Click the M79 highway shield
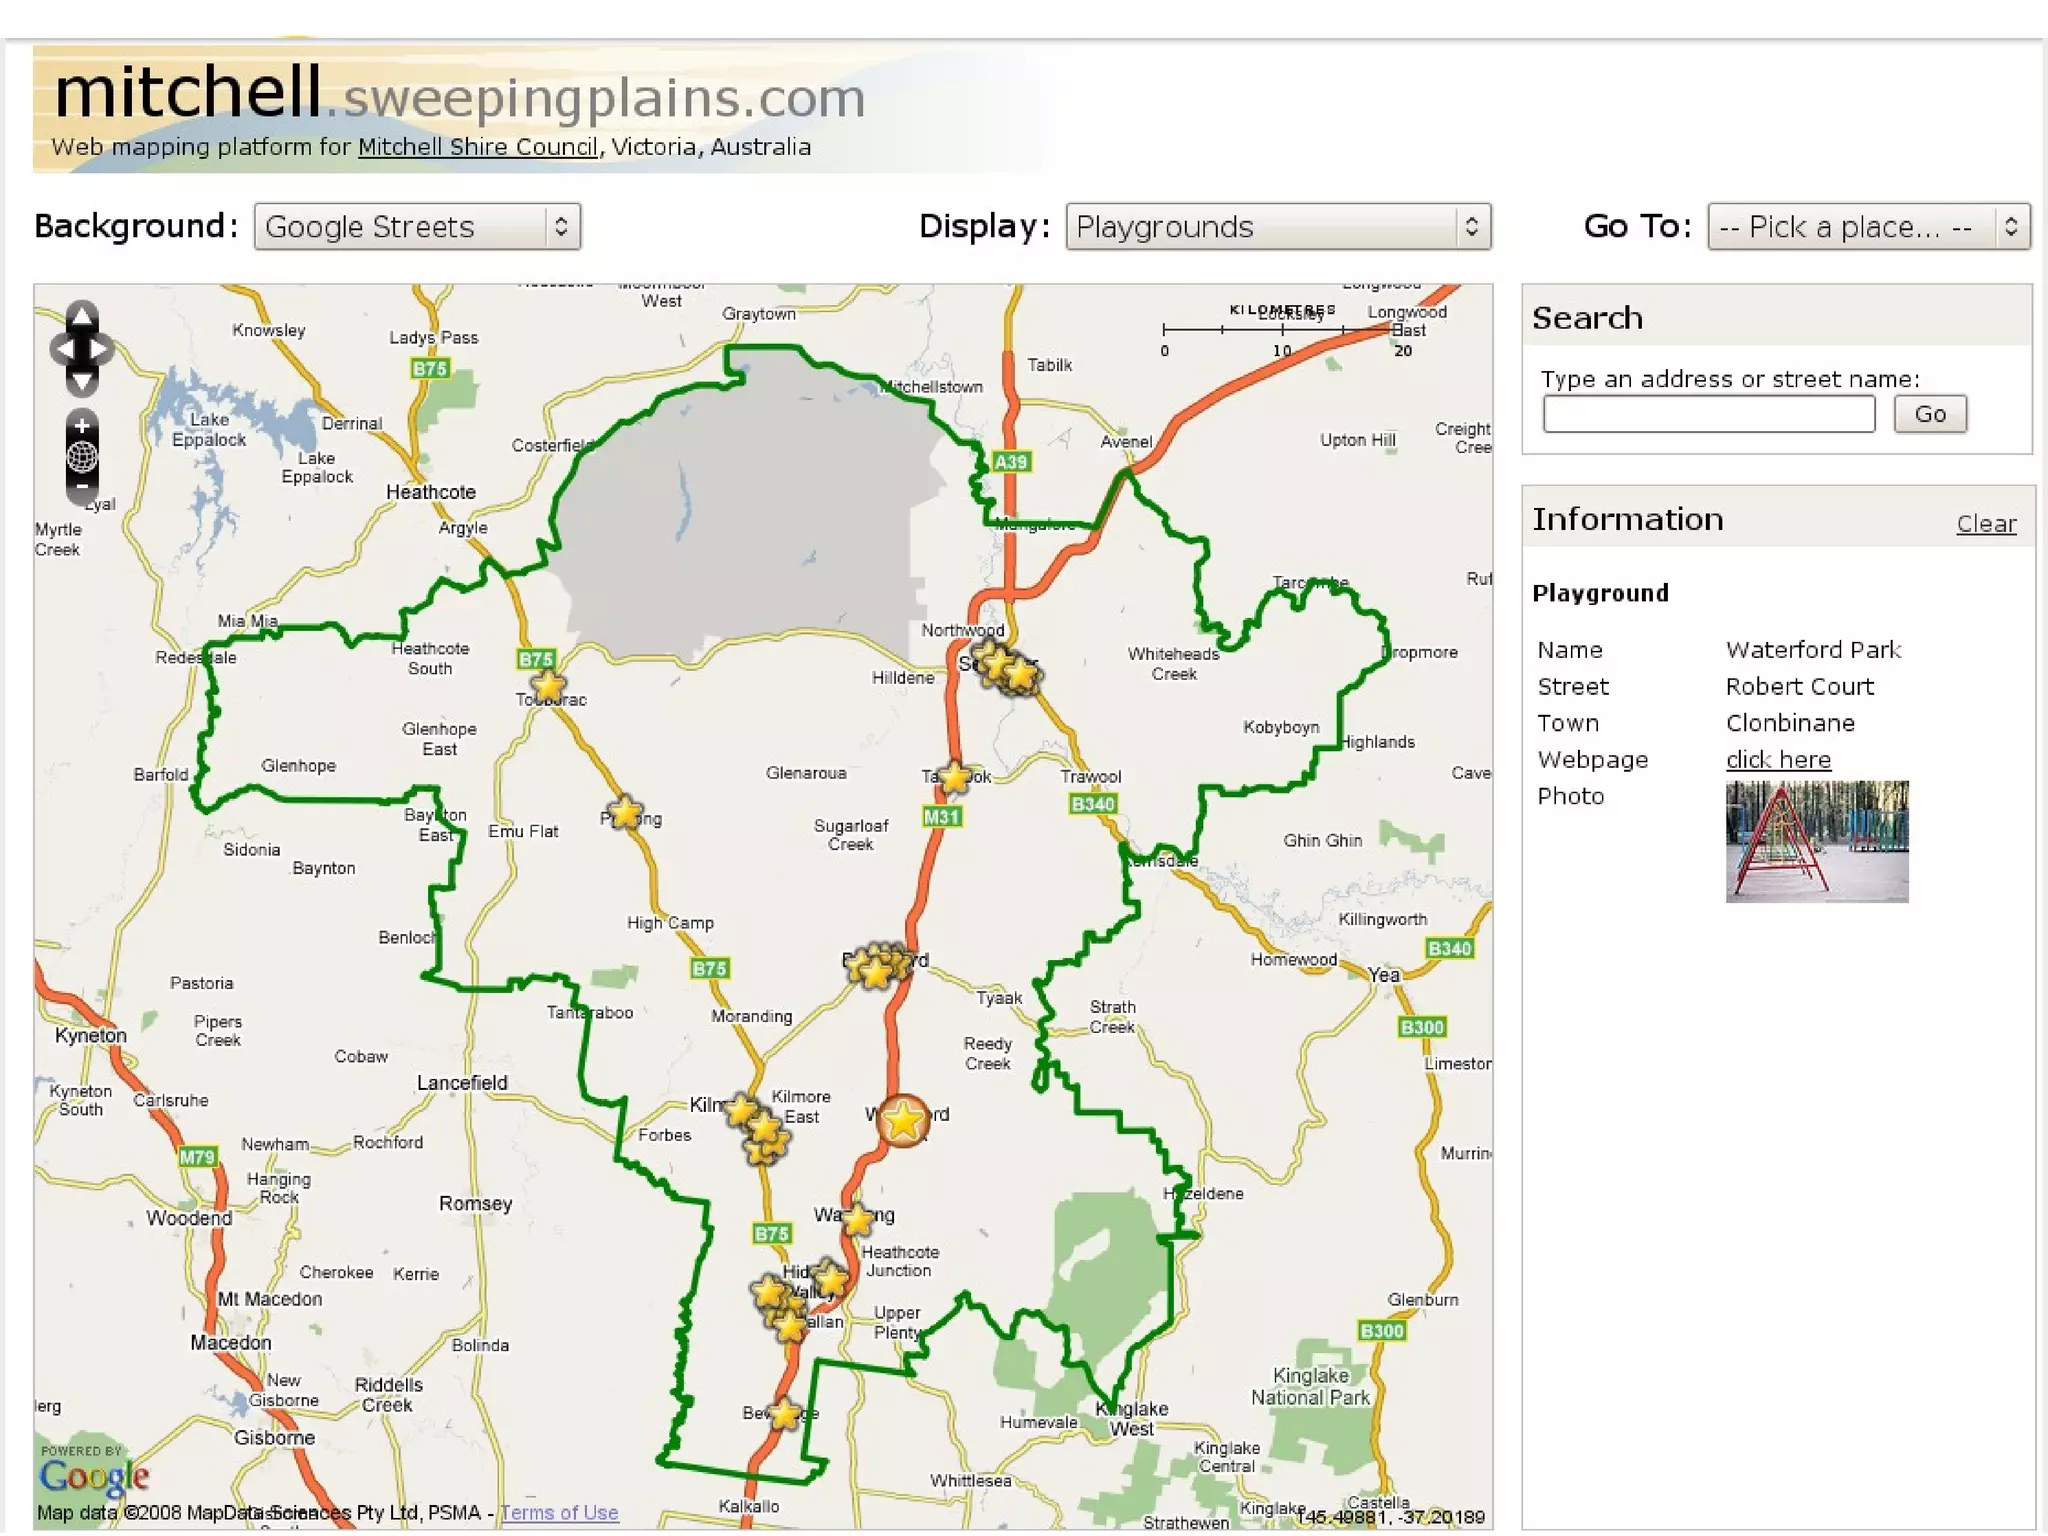The height and width of the screenshot is (1536, 2048). click(197, 1157)
